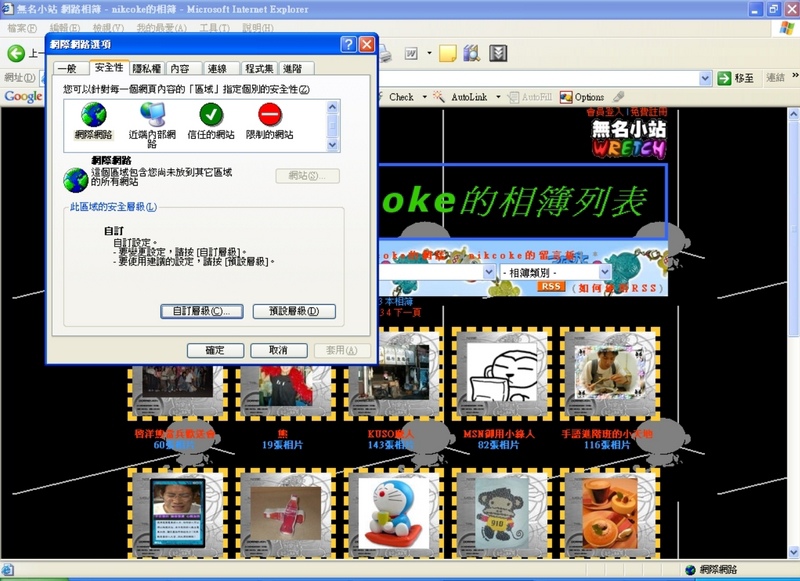Click the yellow note icon in toolbar
Screen dimensions: 800x581
[447, 53]
